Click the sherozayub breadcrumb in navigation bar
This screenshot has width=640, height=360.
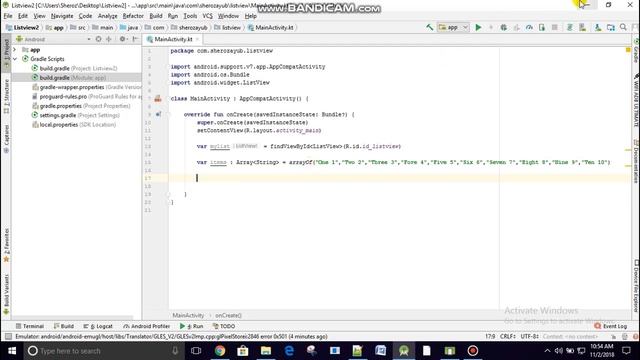pos(189,27)
